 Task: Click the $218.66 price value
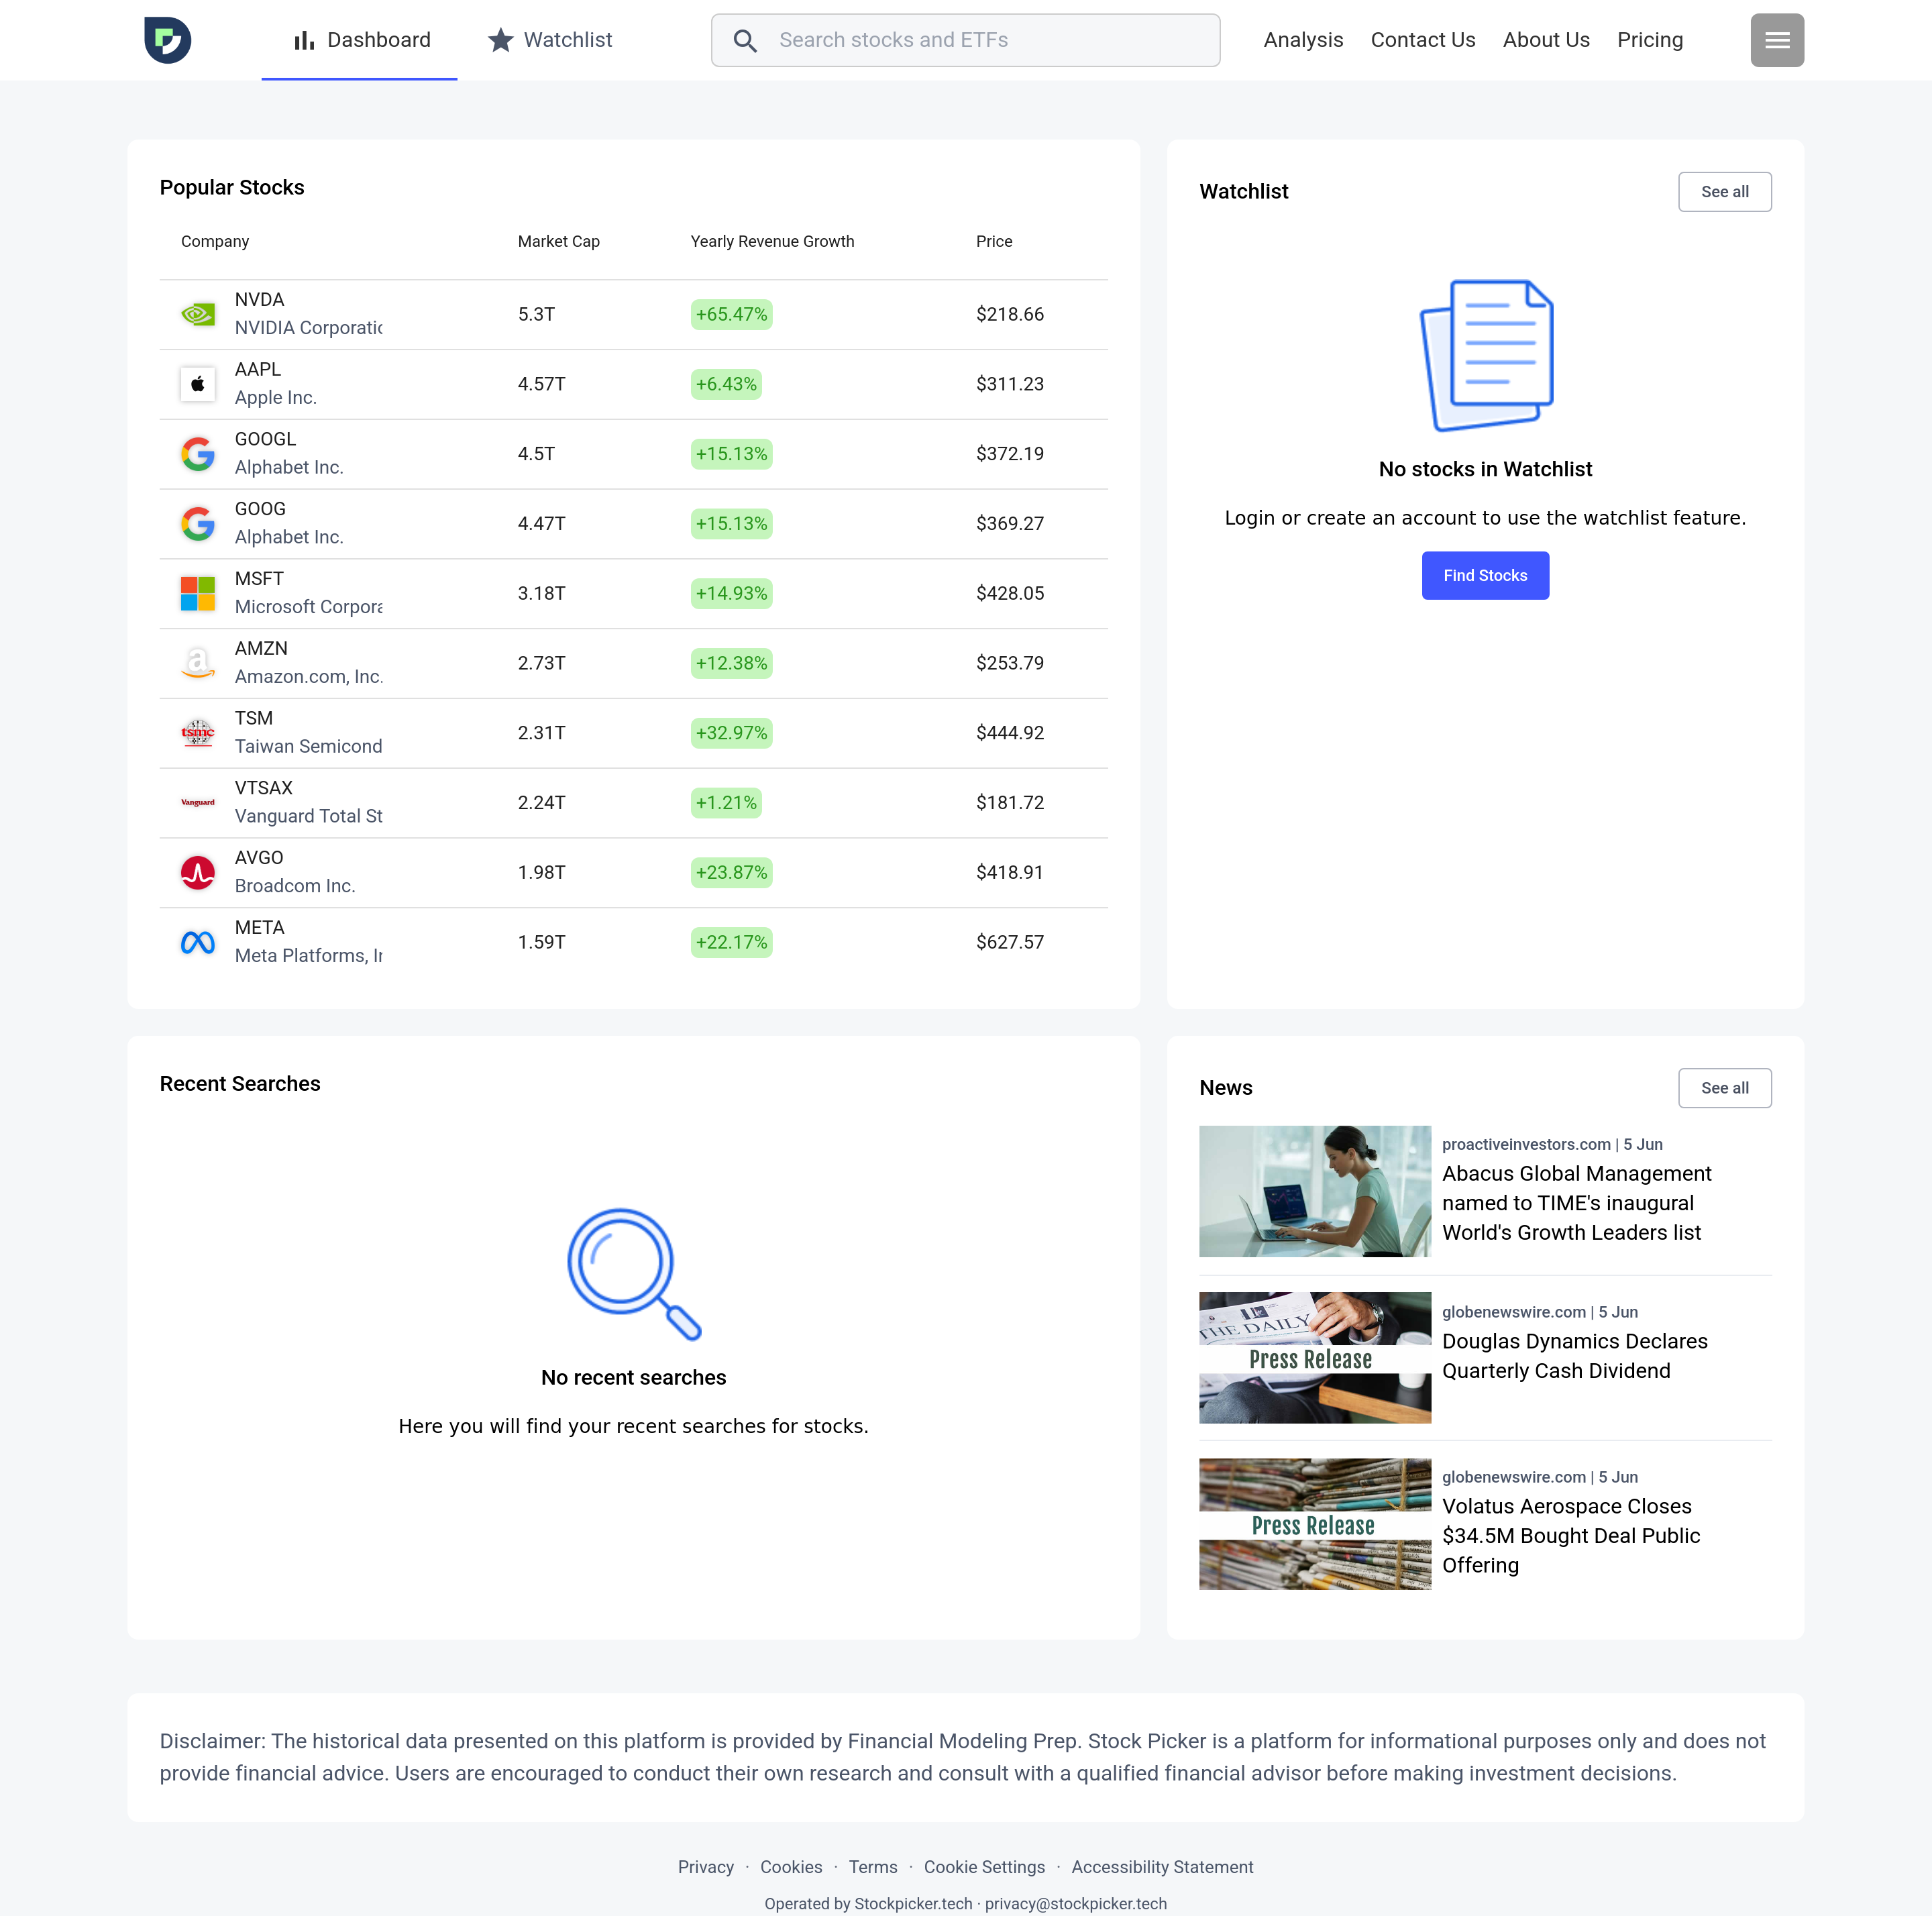click(1010, 314)
